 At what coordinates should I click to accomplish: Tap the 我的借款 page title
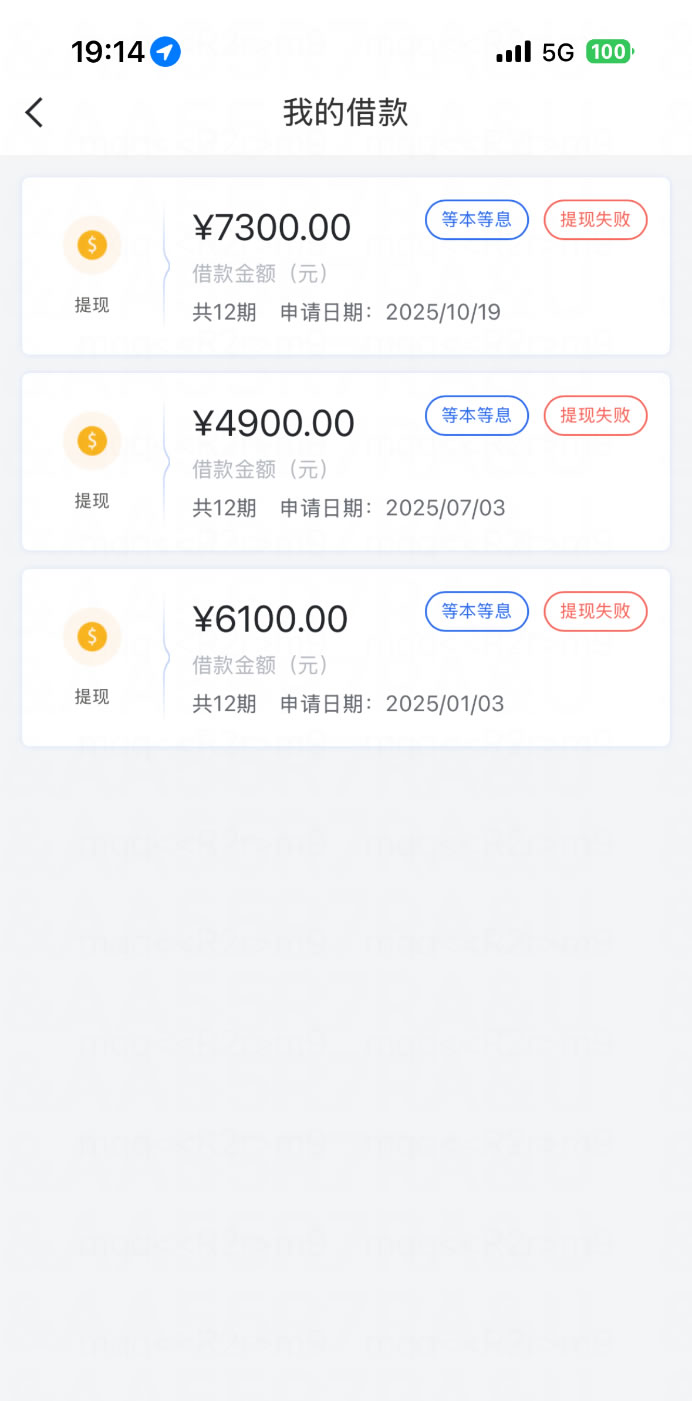click(346, 112)
